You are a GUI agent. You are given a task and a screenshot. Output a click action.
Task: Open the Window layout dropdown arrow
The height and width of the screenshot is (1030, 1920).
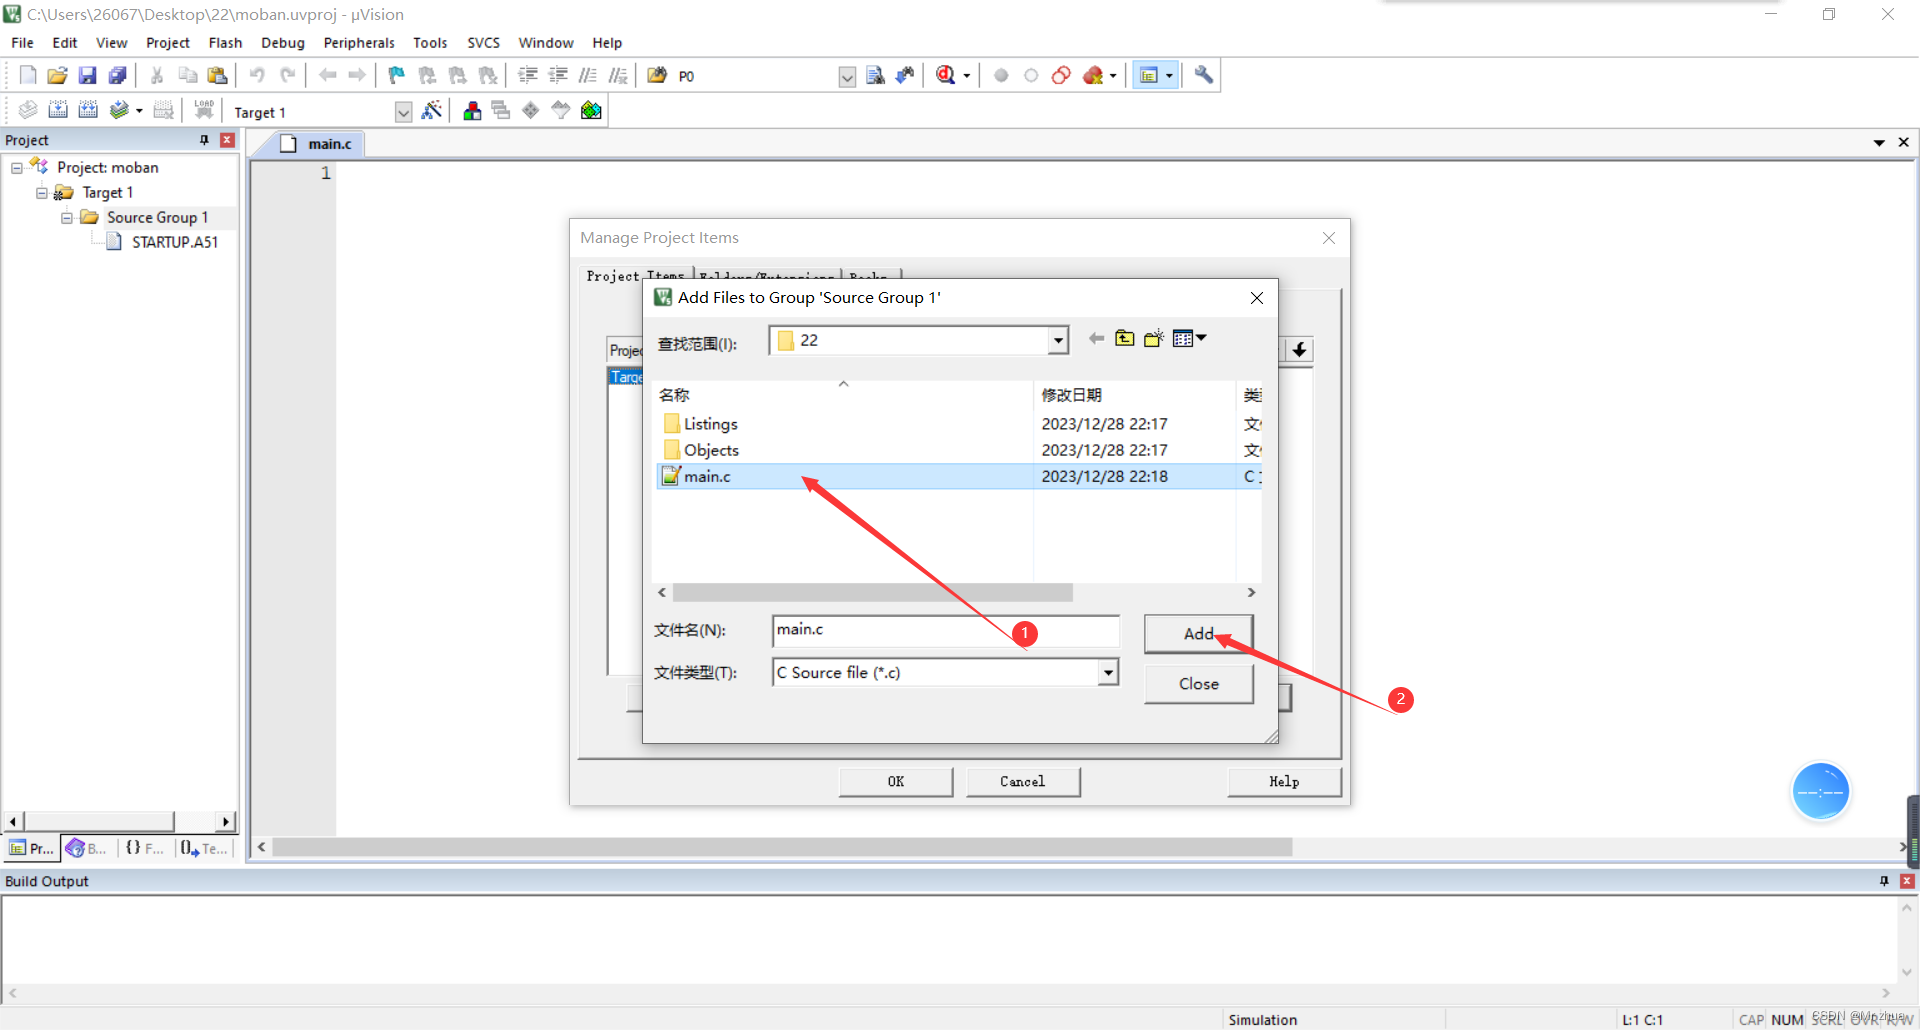click(x=1169, y=75)
